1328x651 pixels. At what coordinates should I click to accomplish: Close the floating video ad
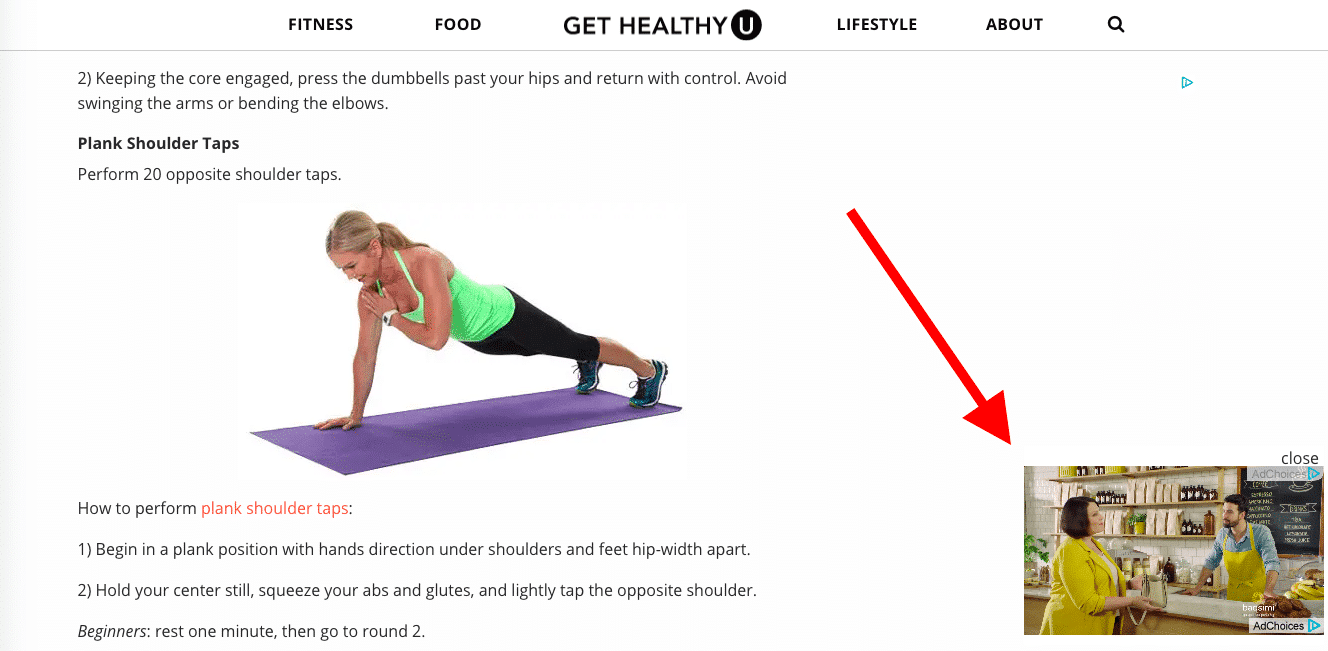pos(1300,458)
